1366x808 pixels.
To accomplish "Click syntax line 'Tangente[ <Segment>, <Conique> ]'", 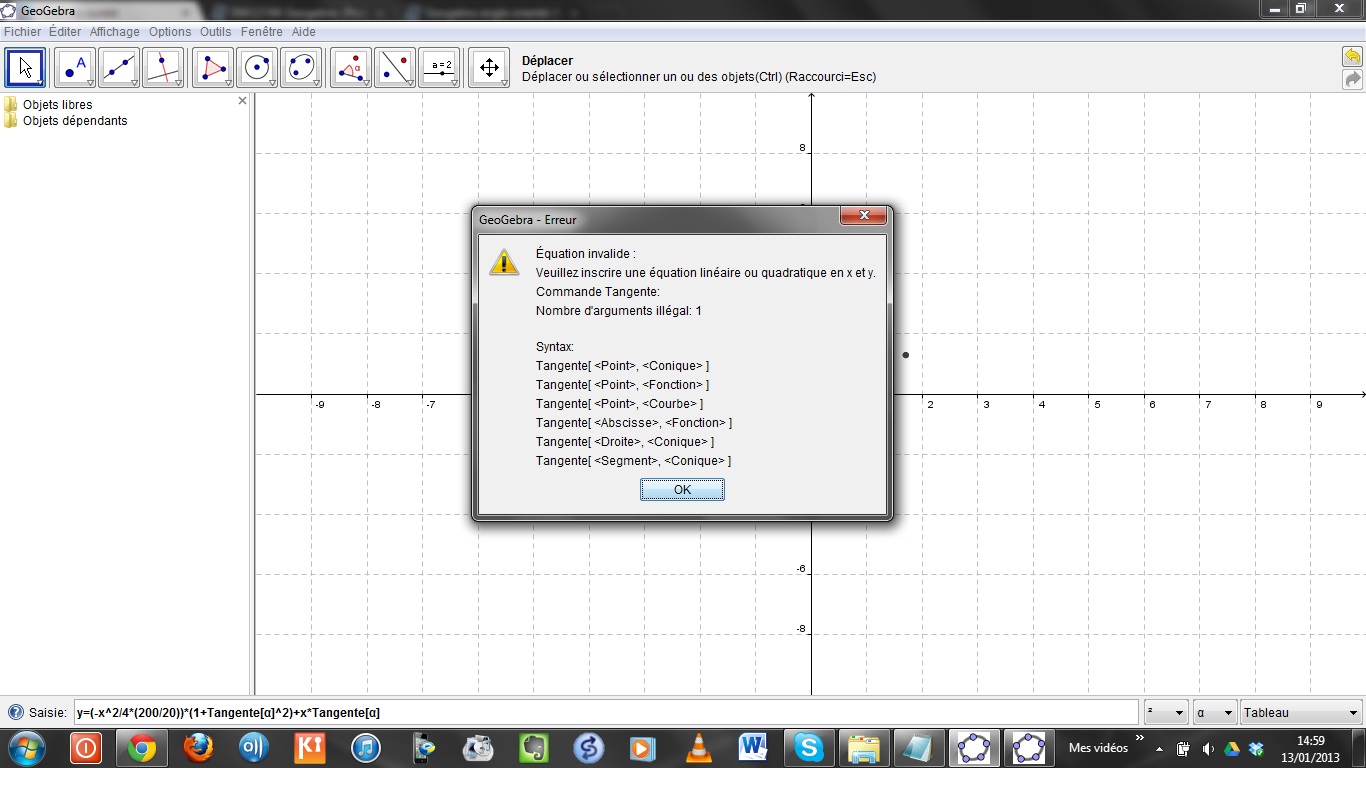I will pos(633,461).
